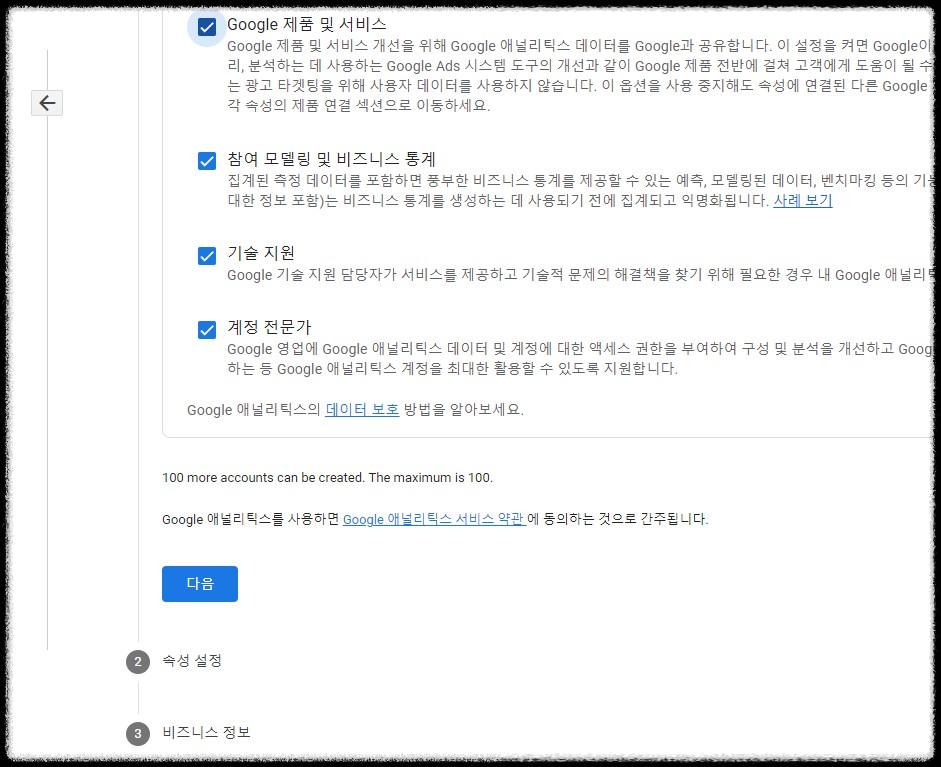Image resolution: width=941 pixels, height=767 pixels.
Task: Toggle the 계정 전문가 checkbox
Action: point(206,329)
